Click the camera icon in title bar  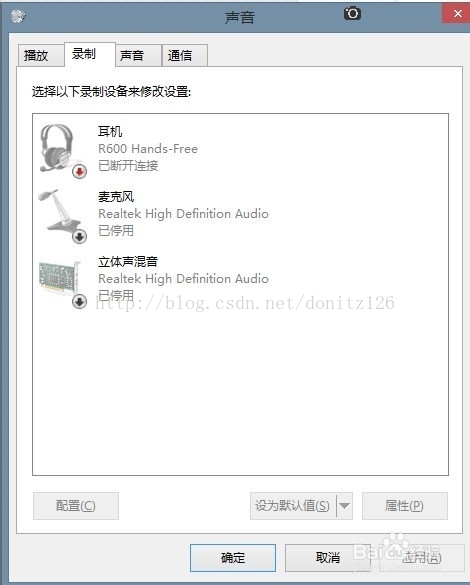(352, 14)
